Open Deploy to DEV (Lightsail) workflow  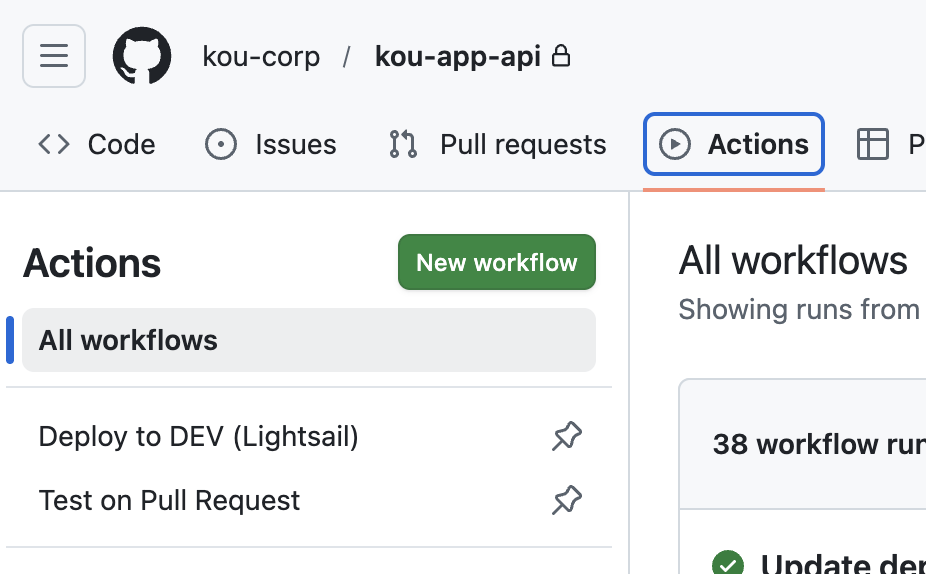click(x=198, y=437)
